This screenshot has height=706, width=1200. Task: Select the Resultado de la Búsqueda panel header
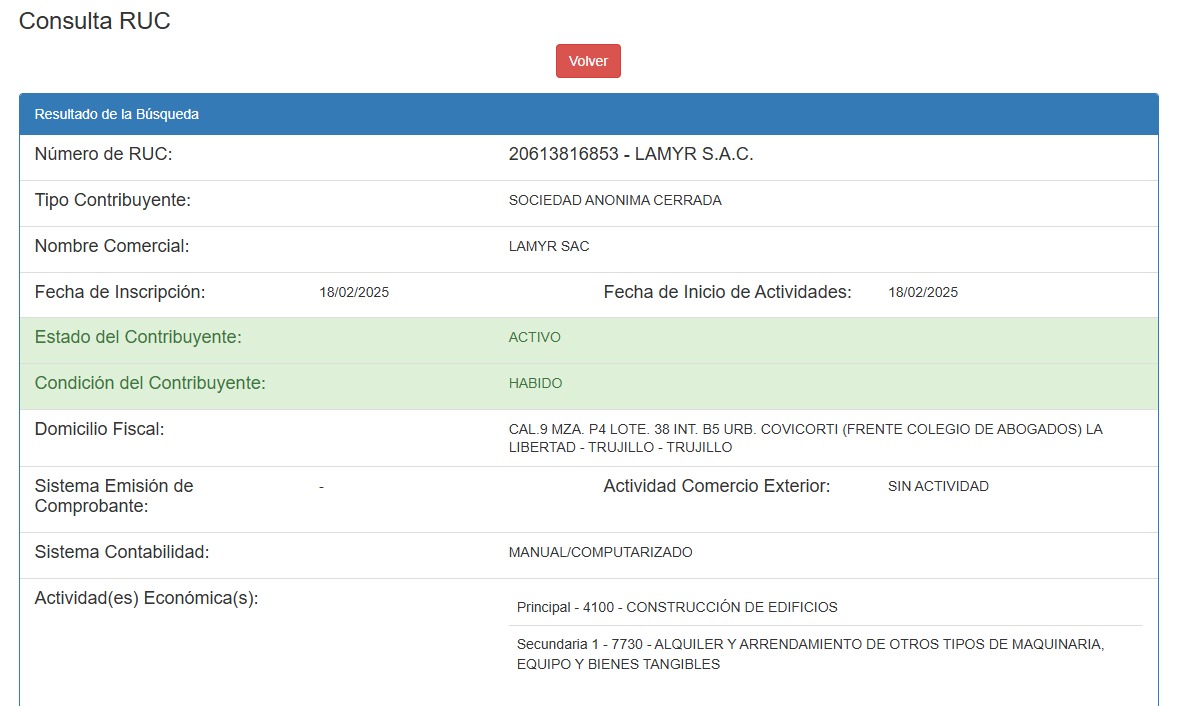(117, 114)
